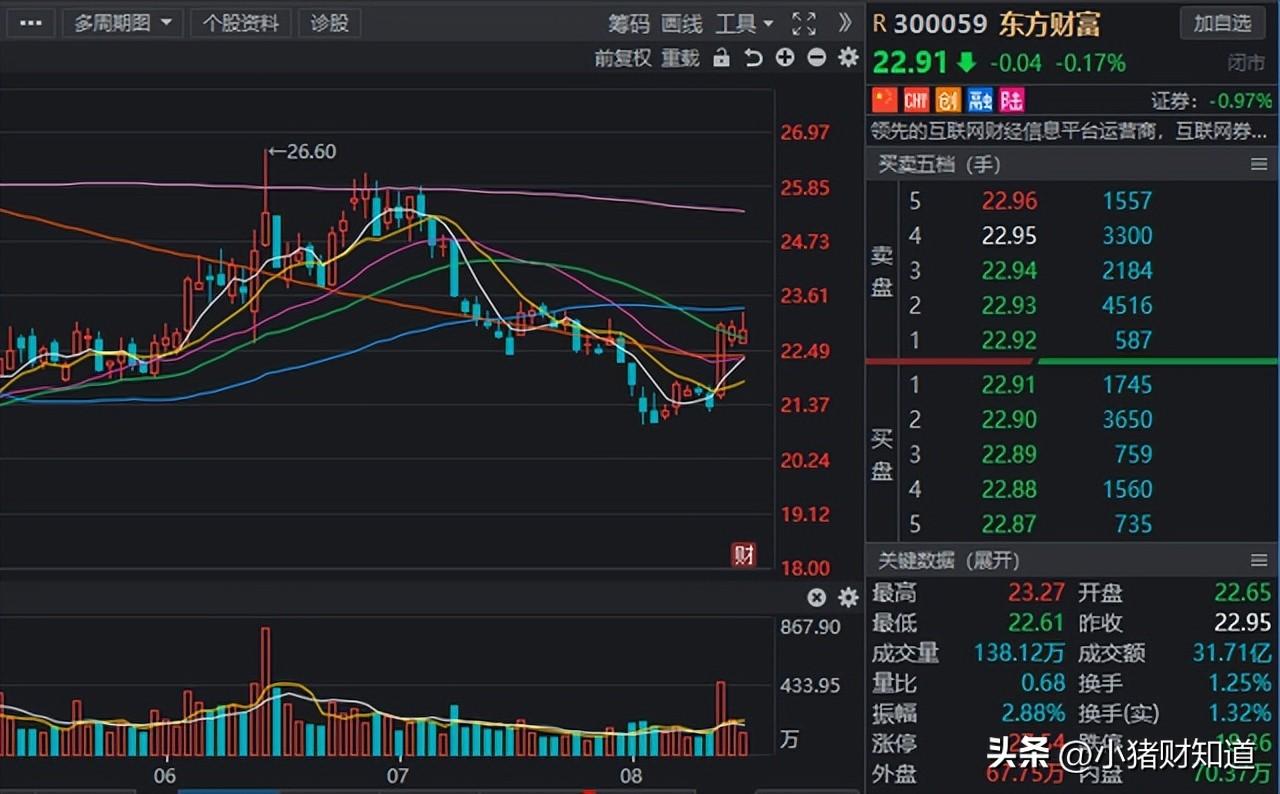Click 量比 value 0.68
Viewport: 1280px width, 794px height.
[x=1043, y=684]
